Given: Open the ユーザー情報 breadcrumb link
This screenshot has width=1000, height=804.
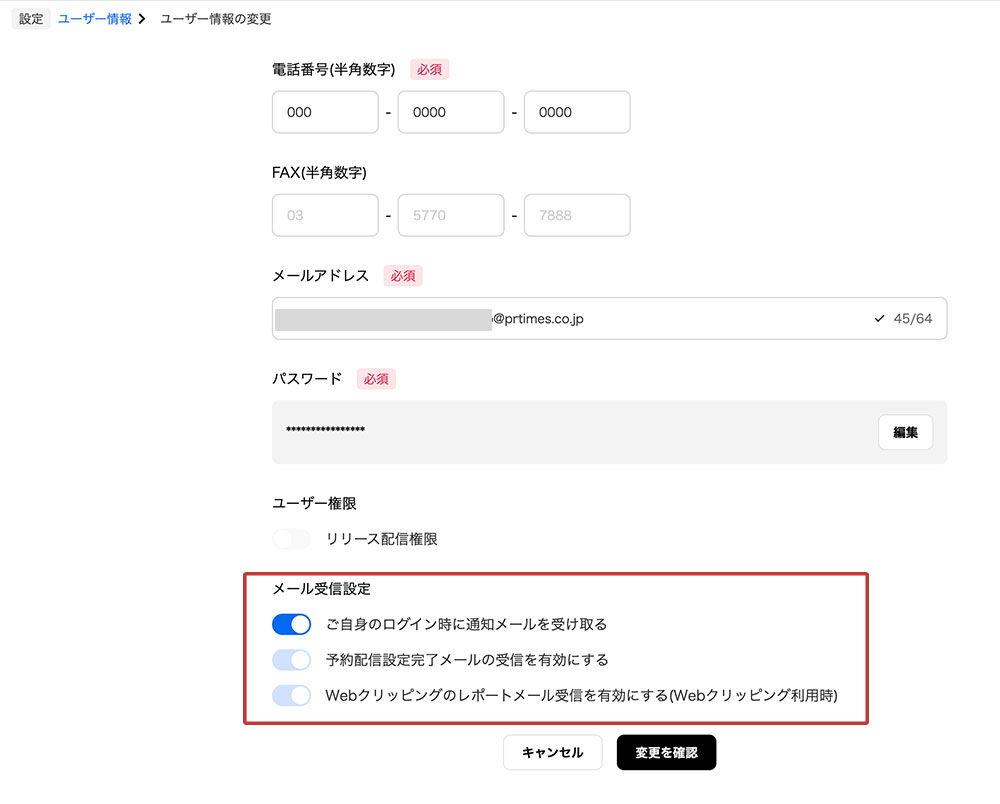Looking at the screenshot, I should tap(95, 19).
